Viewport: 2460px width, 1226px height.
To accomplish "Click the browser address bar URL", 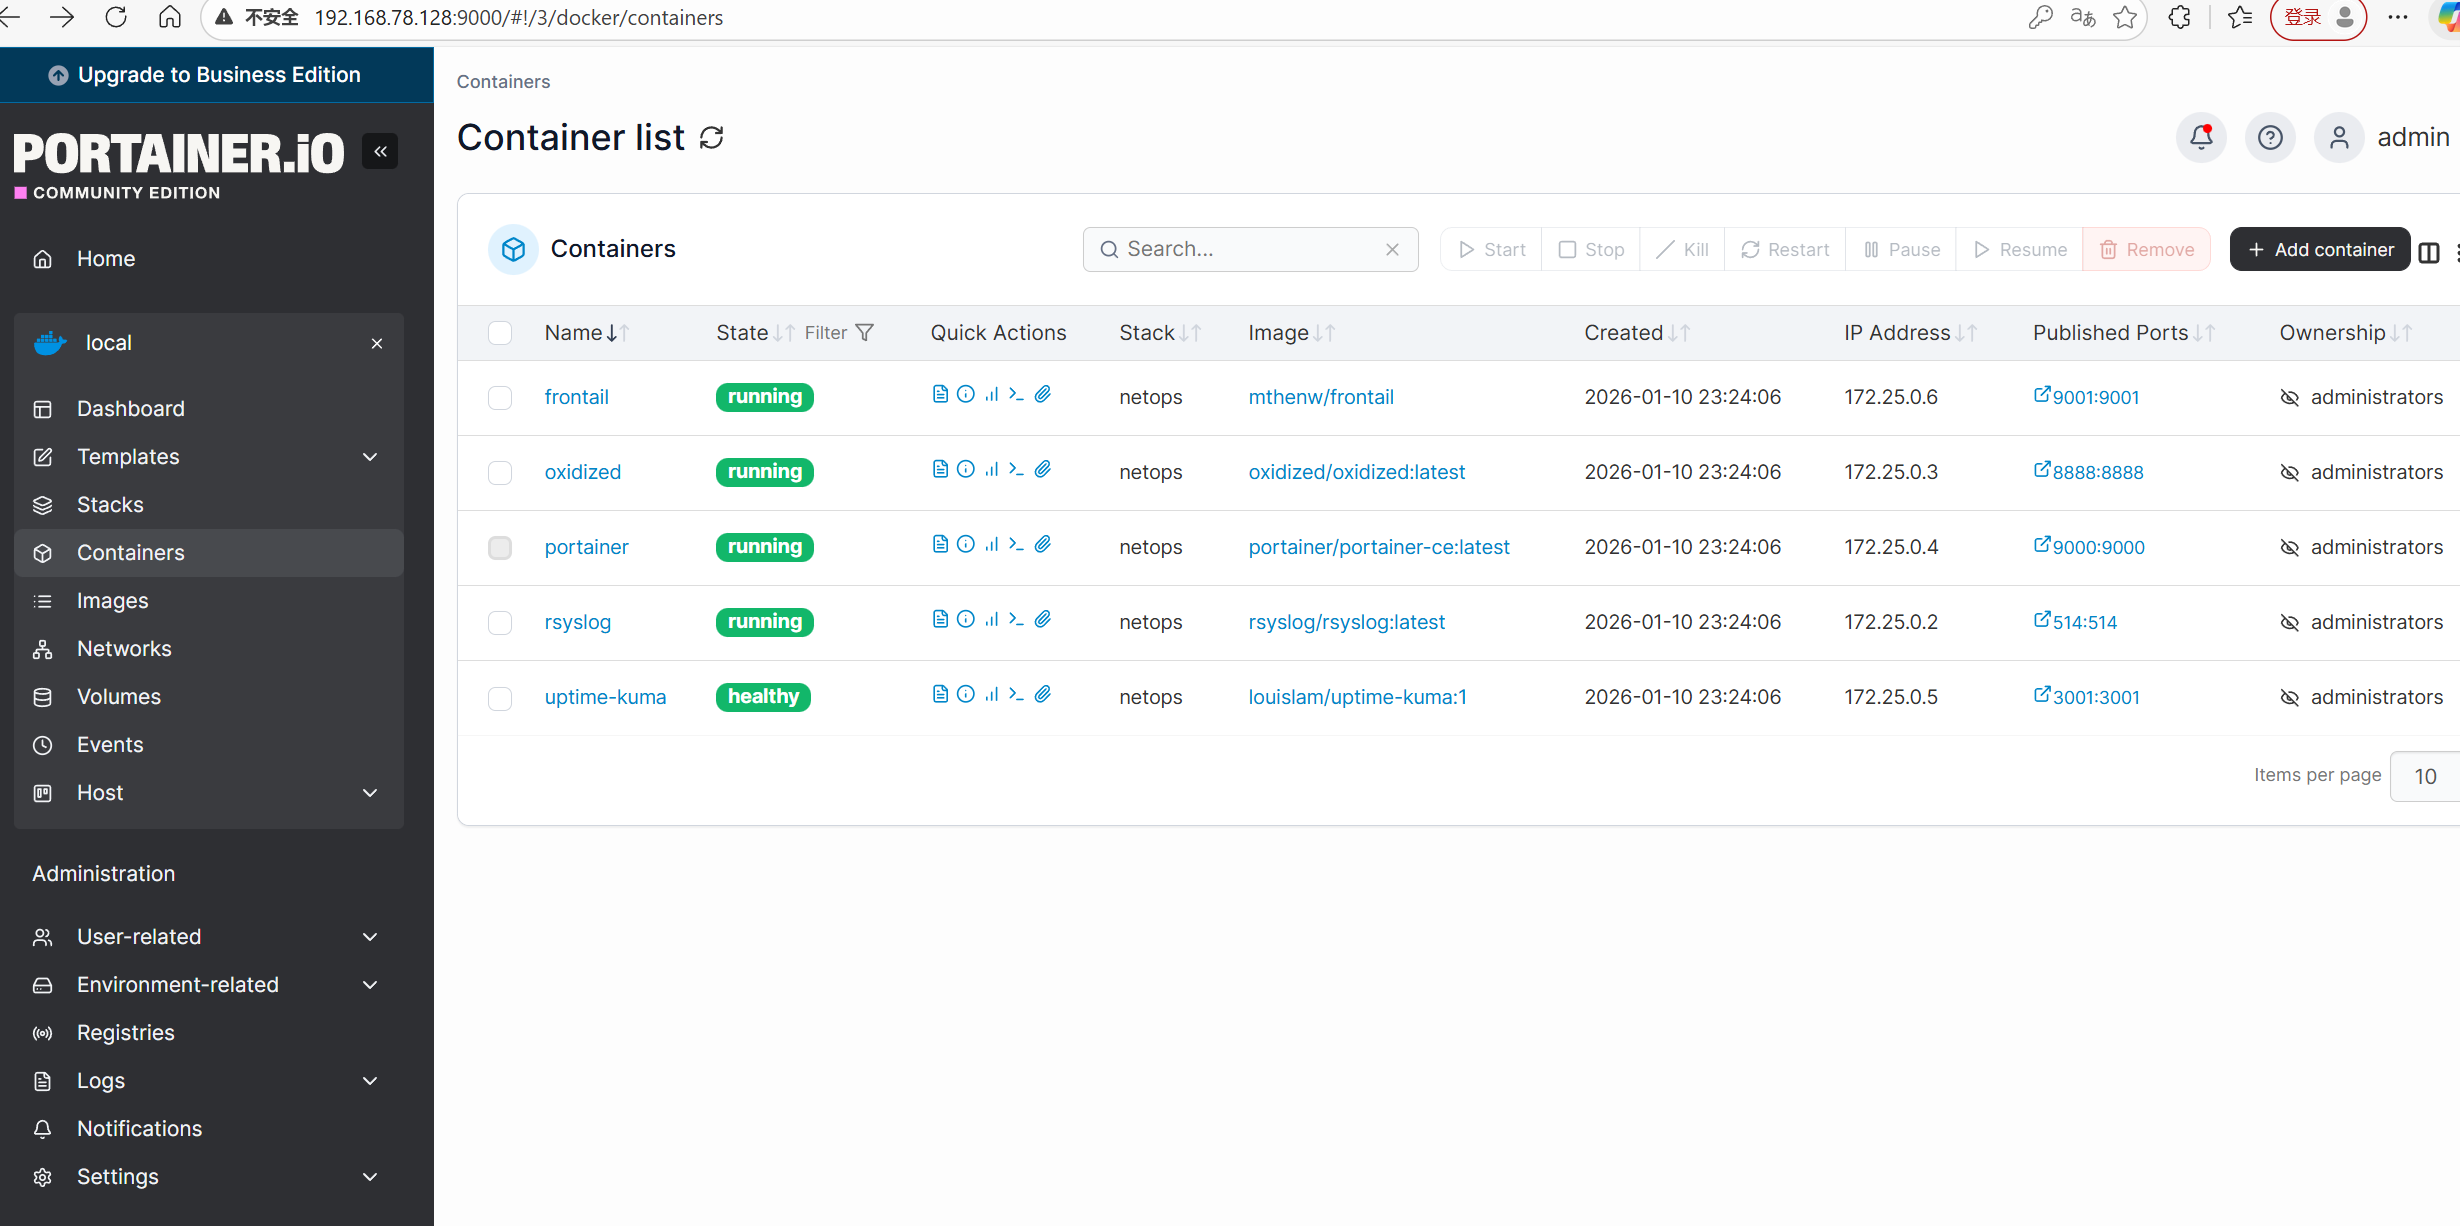I will pyautogui.click(x=518, y=18).
